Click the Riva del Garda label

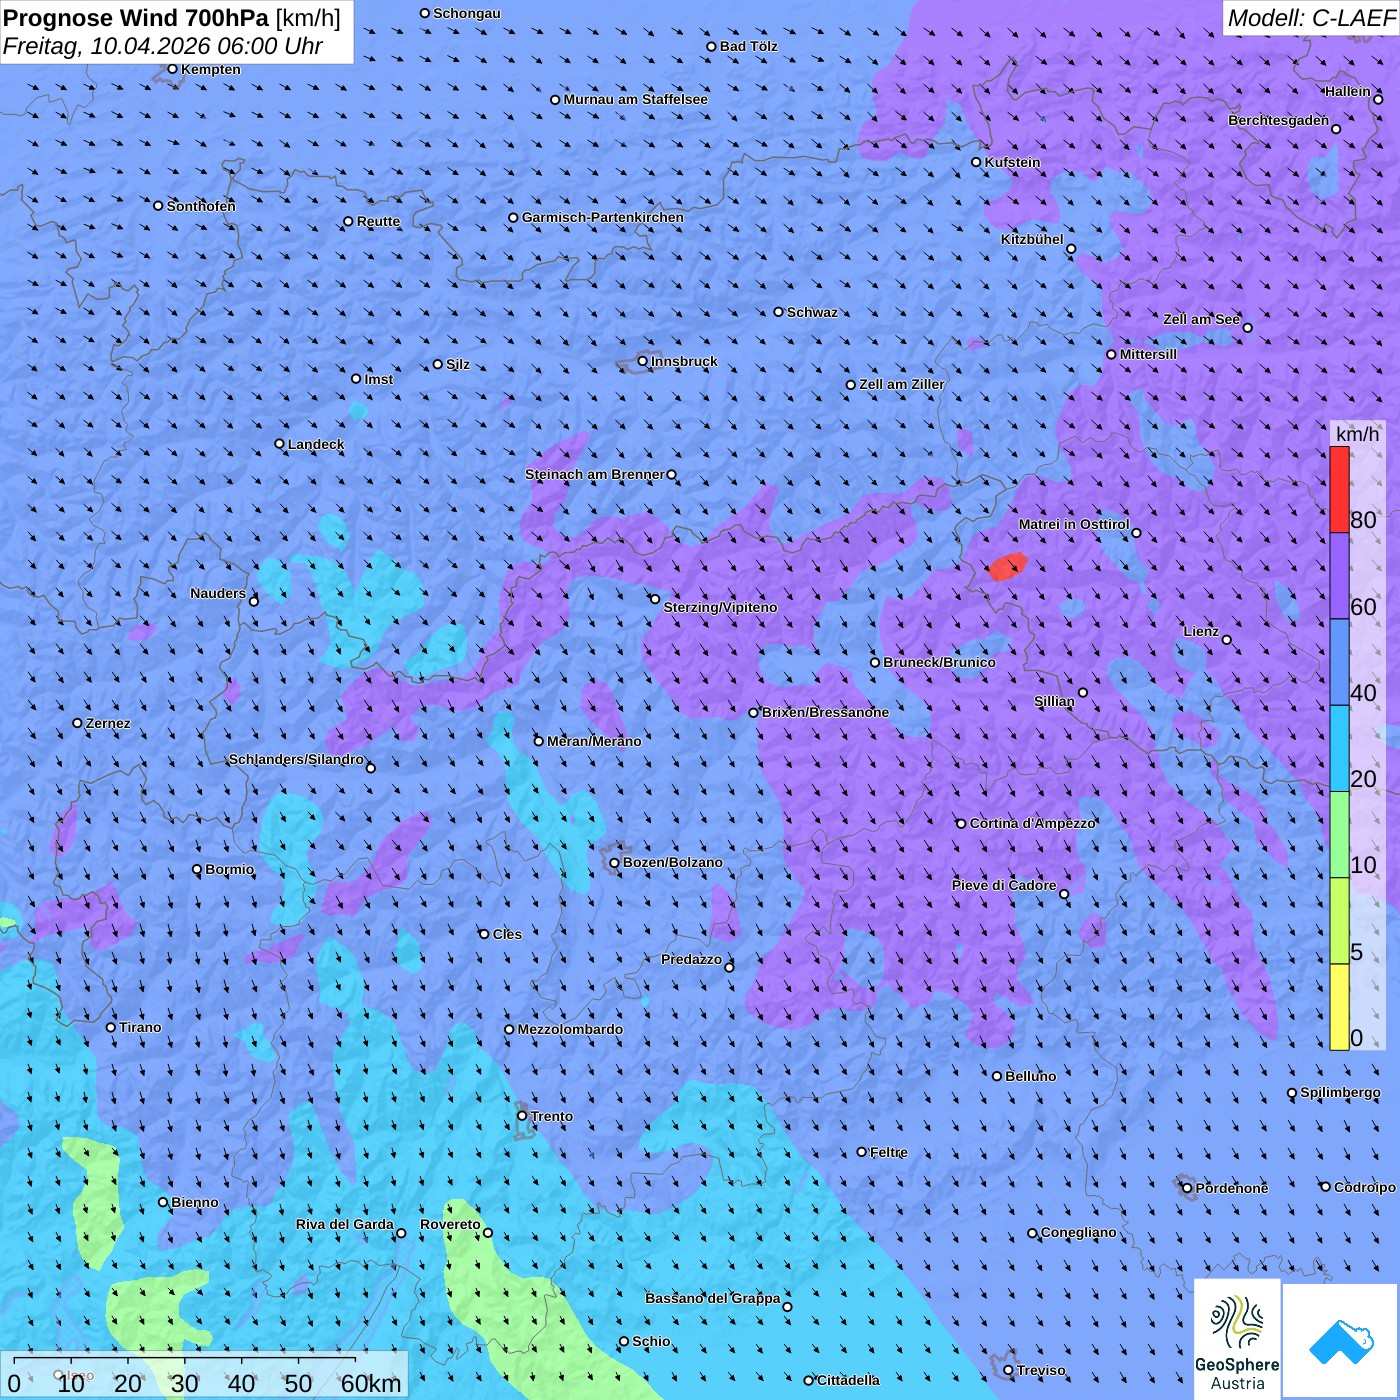(x=345, y=1224)
